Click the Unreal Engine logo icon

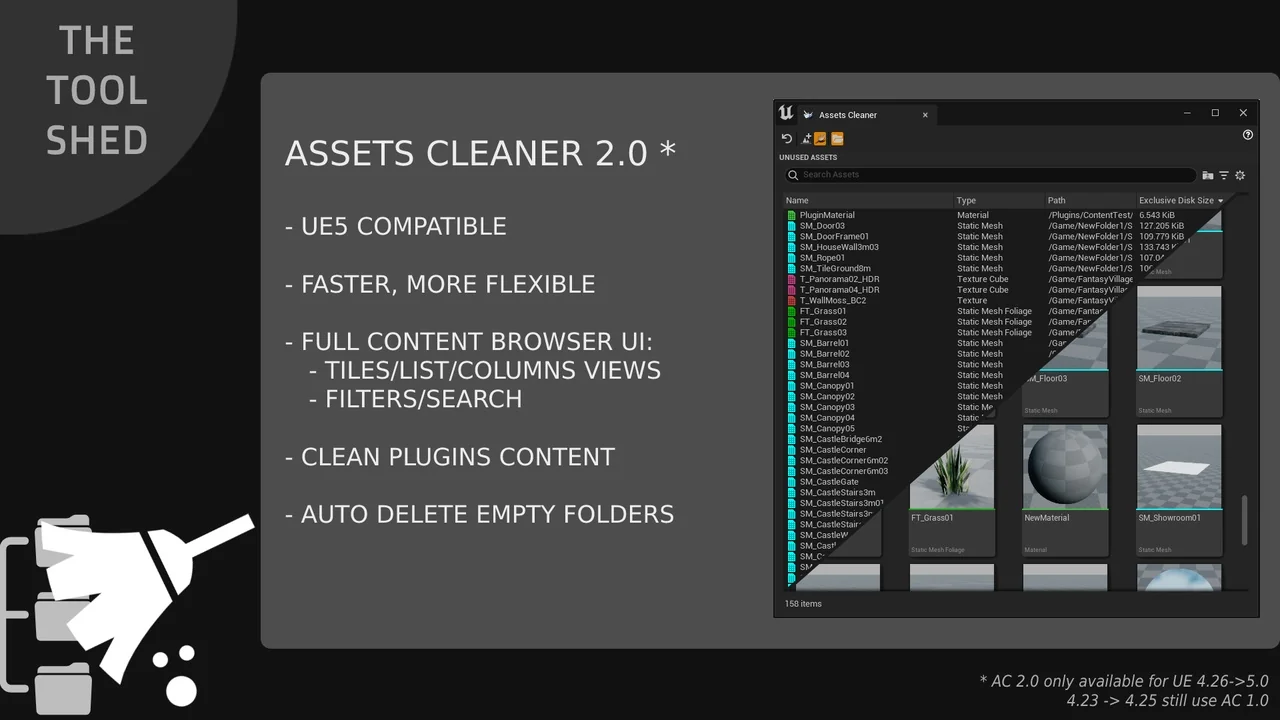[x=786, y=114]
